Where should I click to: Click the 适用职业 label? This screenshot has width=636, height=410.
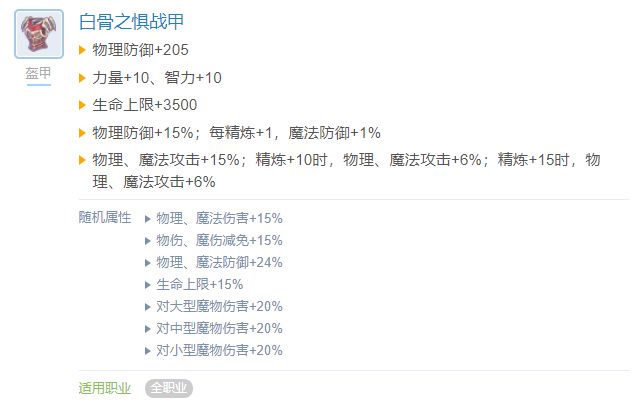(x=104, y=388)
